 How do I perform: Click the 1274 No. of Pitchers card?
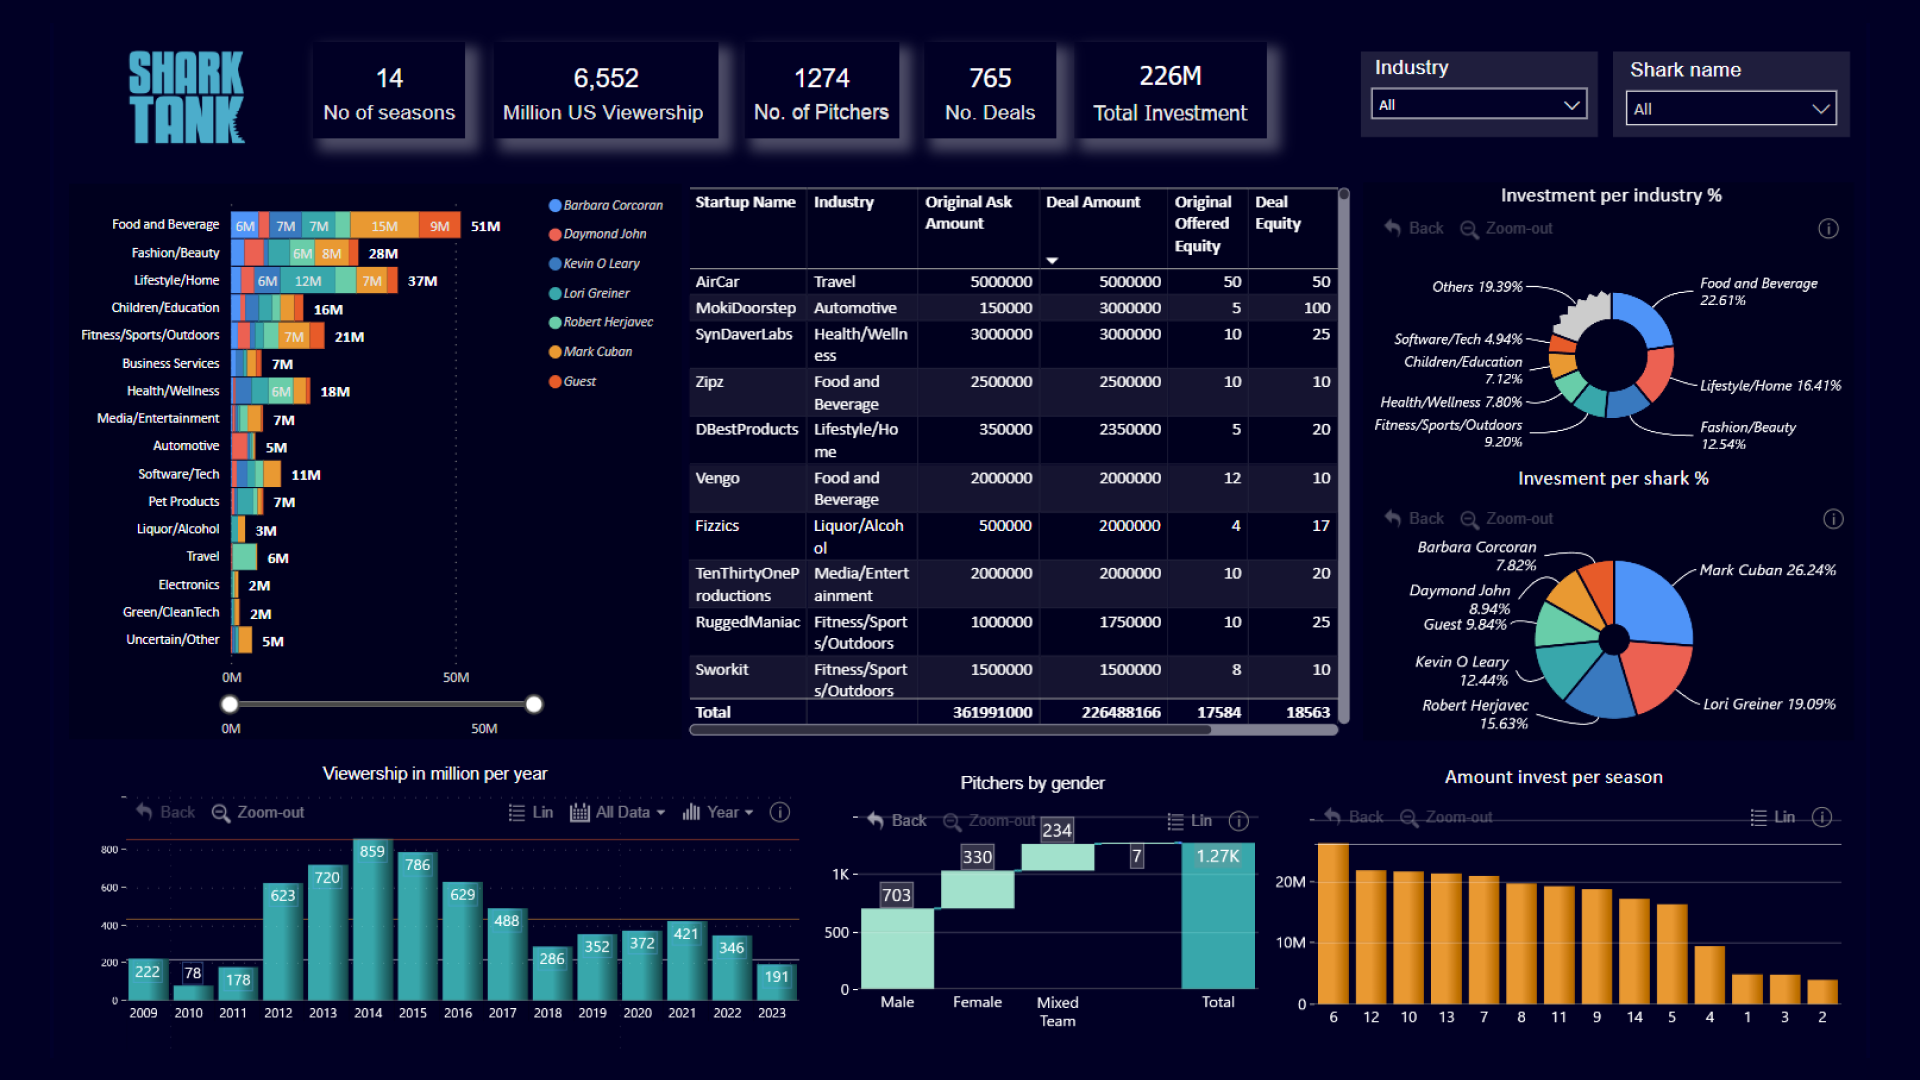[821, 92]
